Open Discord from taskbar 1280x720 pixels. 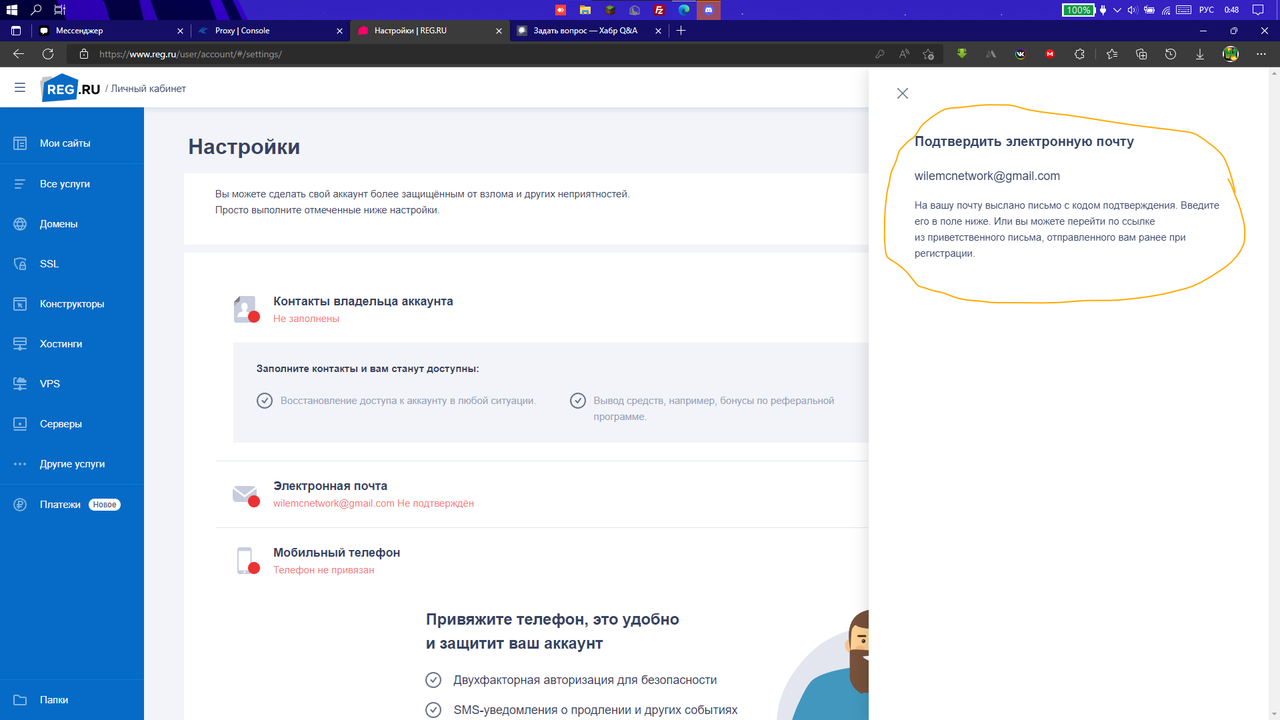point(709,9)
